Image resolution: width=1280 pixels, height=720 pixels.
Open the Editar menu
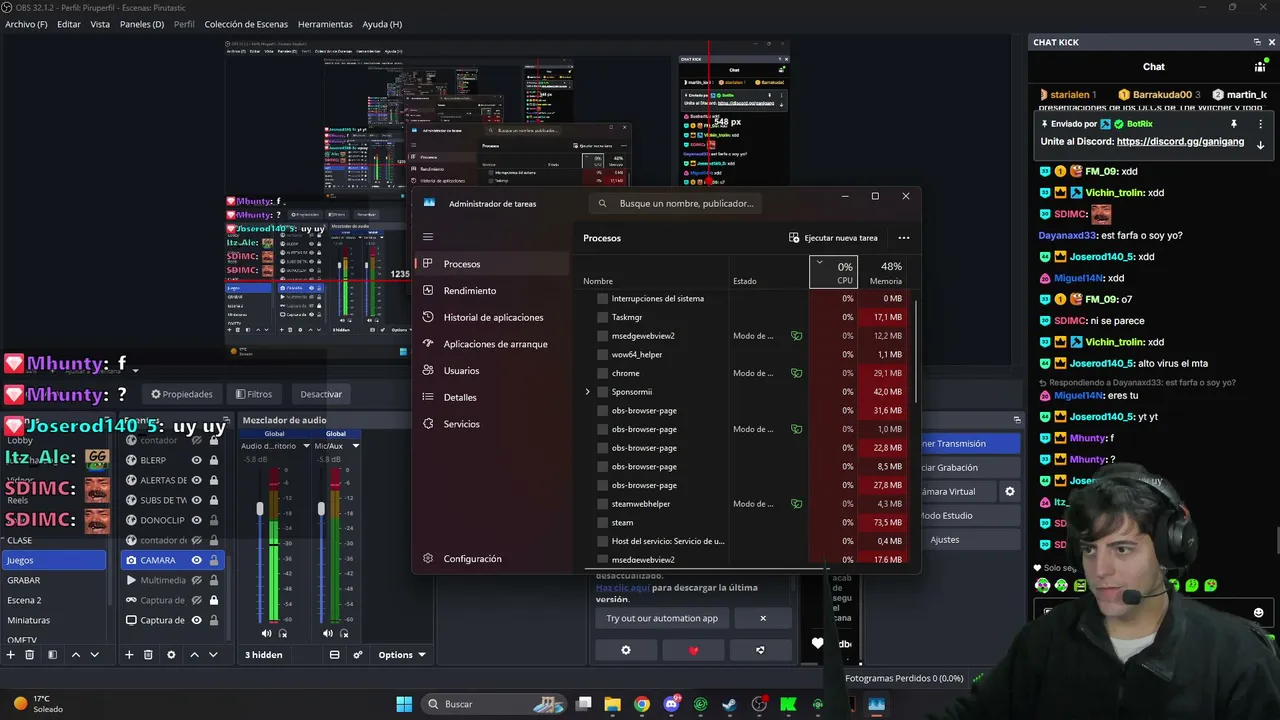[x=69, y=24]
